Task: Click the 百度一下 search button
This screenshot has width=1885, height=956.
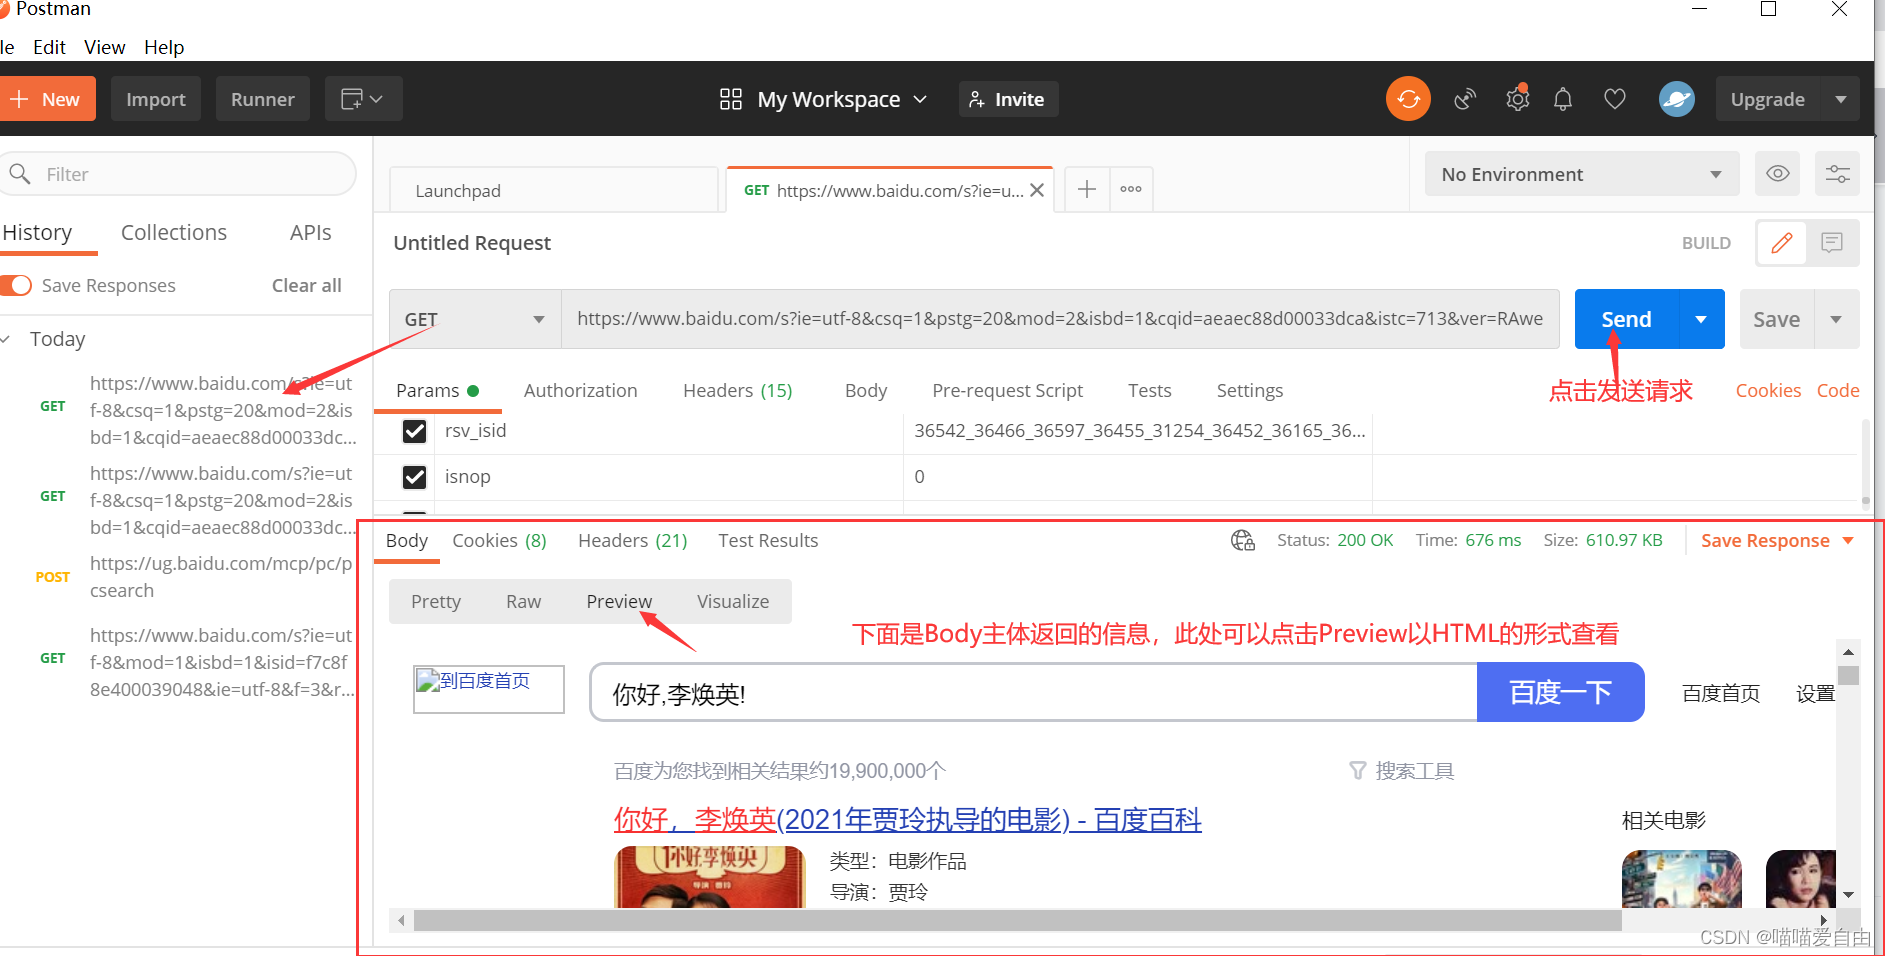Action: click(x=1560, y=692)
